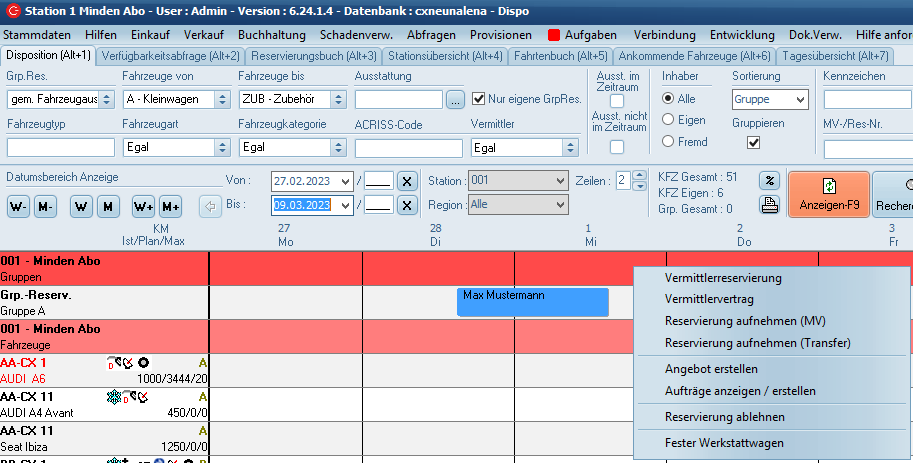
Task: Click the tire icon on AUDI A6 row
Action: (x=144, y=362)
